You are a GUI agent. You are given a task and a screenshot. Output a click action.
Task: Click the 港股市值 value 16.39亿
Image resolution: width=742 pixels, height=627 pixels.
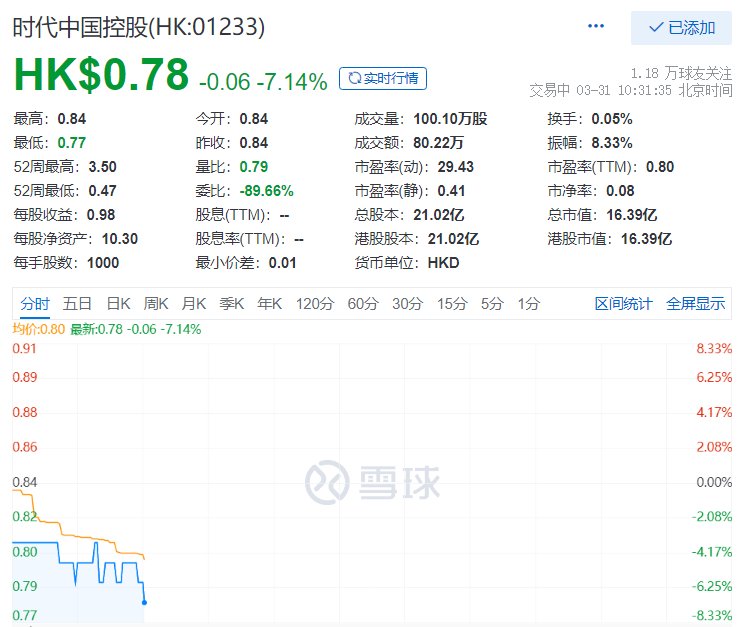tap(646, 239)
